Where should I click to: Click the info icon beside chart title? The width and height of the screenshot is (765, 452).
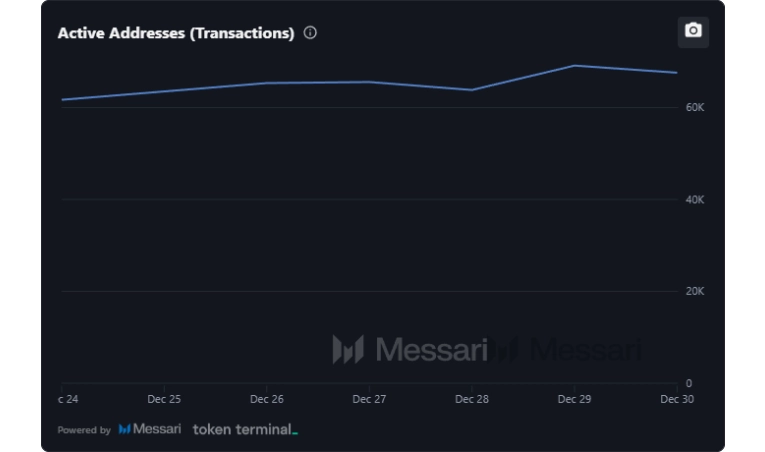tap(310, 32)
